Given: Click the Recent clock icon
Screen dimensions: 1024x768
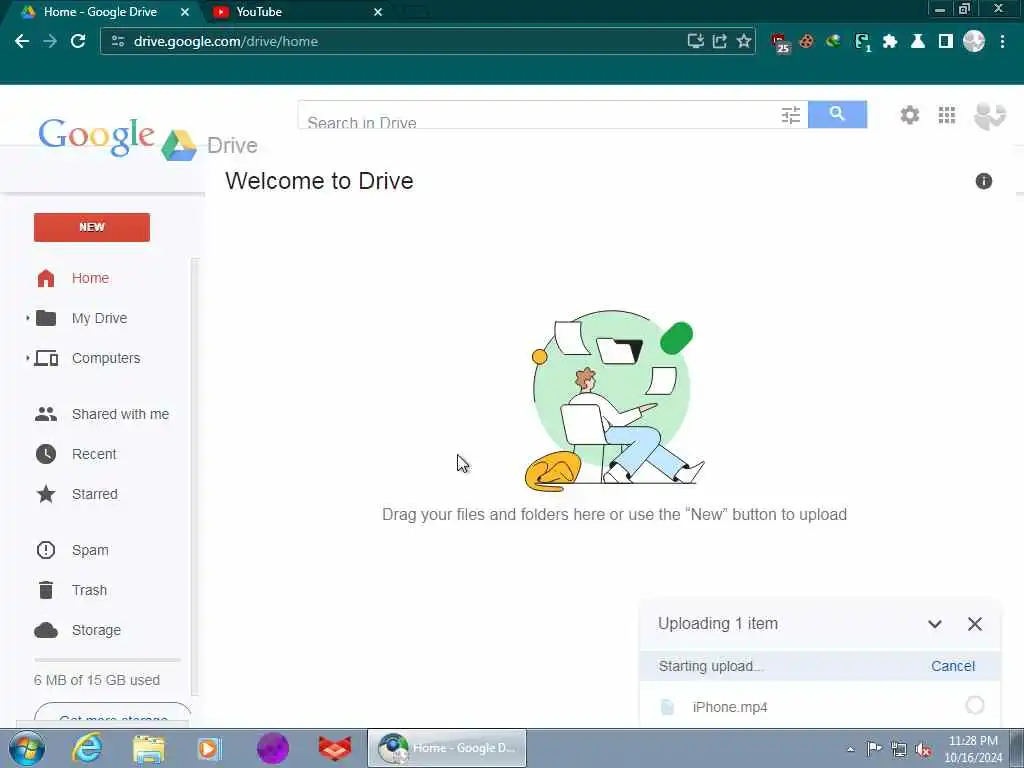Looking at the screenshot, I should (x=46, y=454).
